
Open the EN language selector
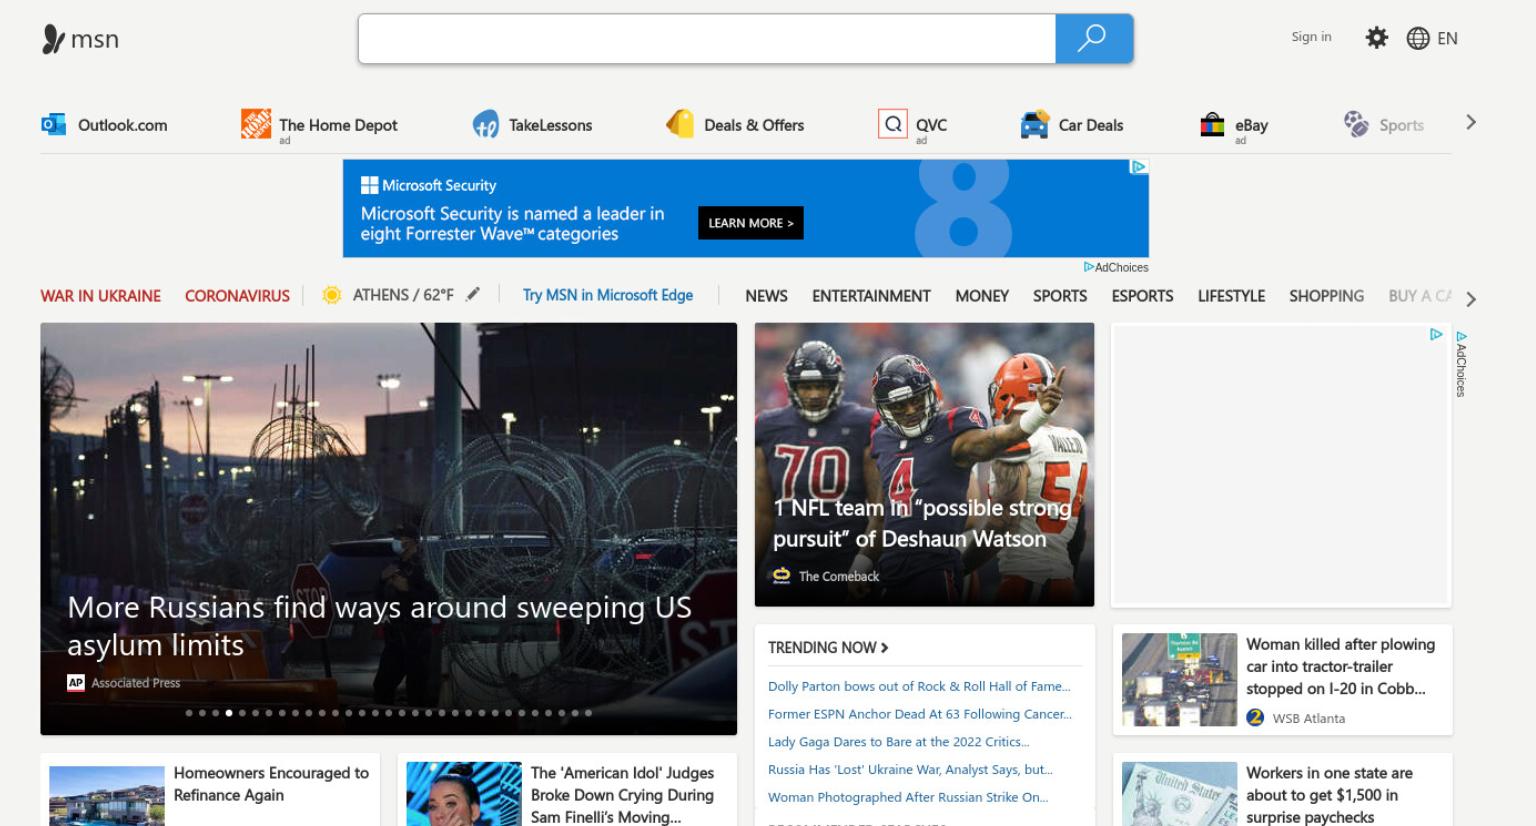tap(1447, 38)
